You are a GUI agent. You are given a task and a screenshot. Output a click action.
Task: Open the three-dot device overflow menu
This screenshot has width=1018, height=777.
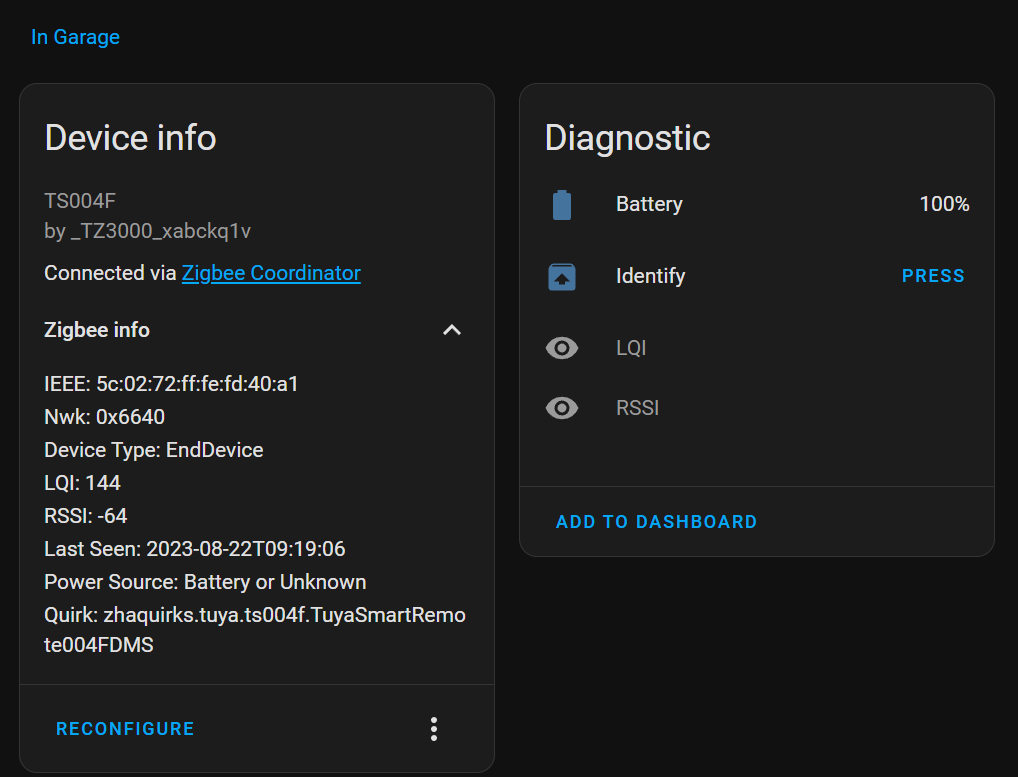click(434, 729)
